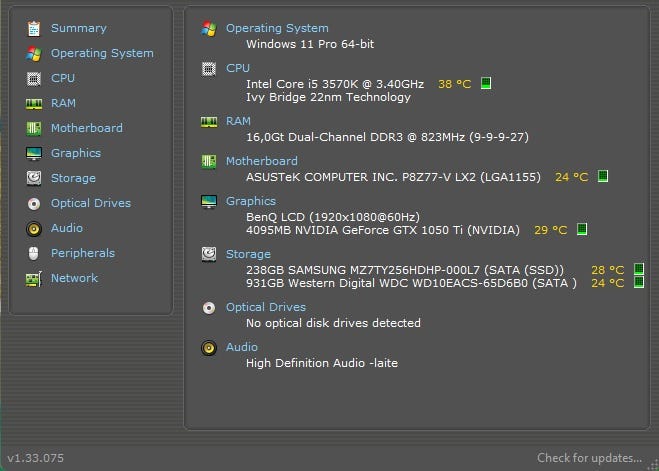
Task: Click the Check for updates link
Action: (590, 458)
